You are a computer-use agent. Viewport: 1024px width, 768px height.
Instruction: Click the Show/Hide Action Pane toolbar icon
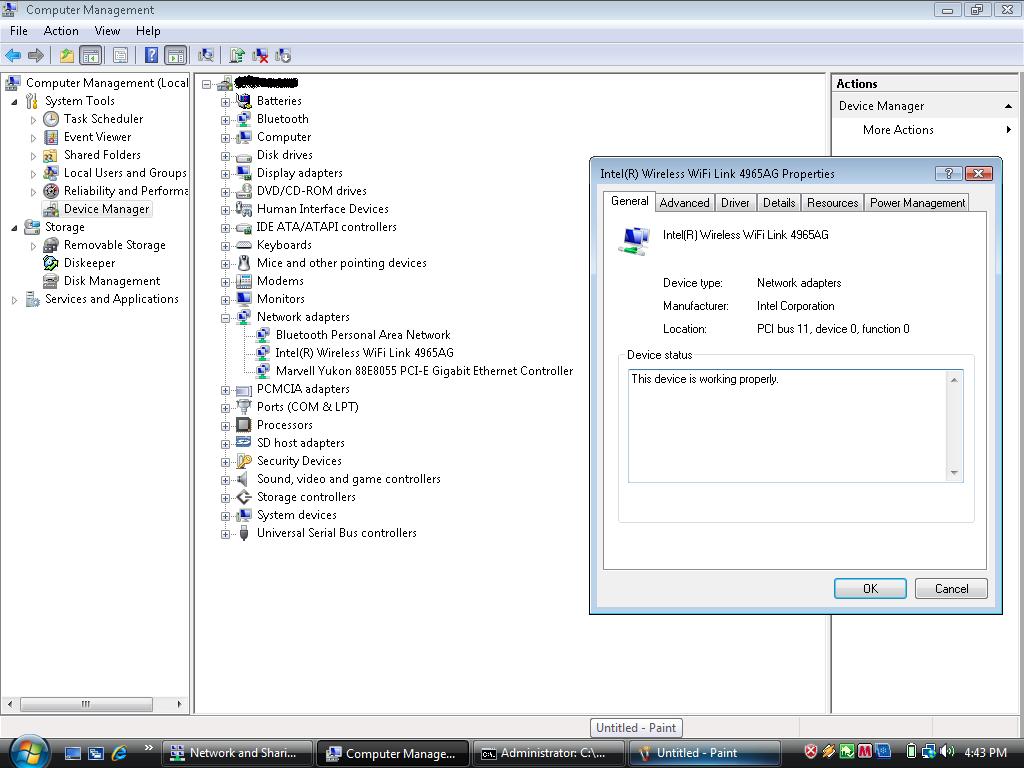tap(175, 56)
